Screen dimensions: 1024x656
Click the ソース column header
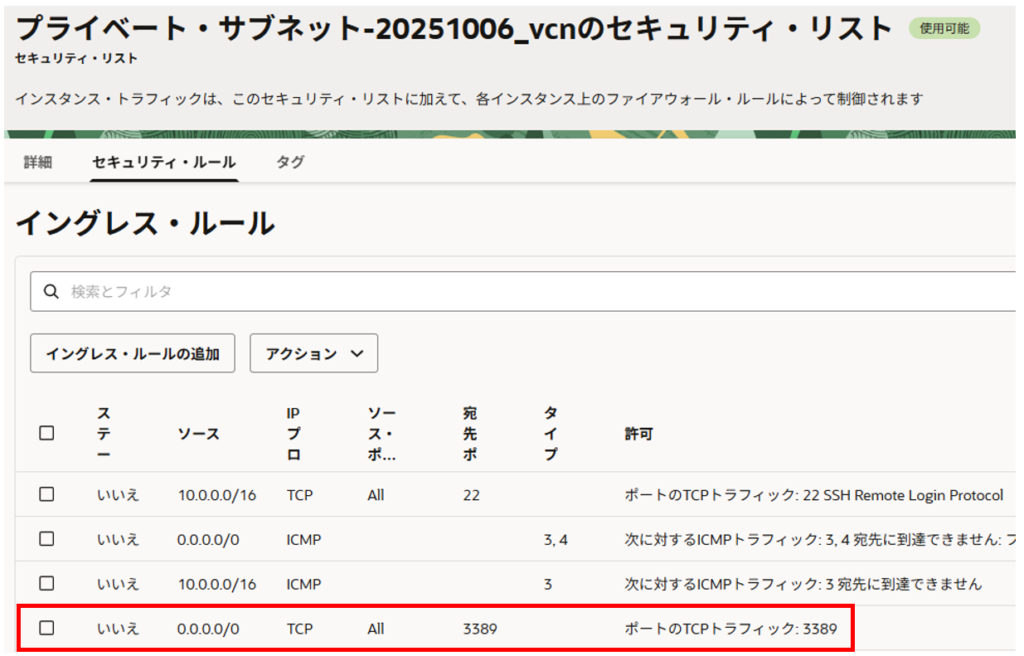198,434
